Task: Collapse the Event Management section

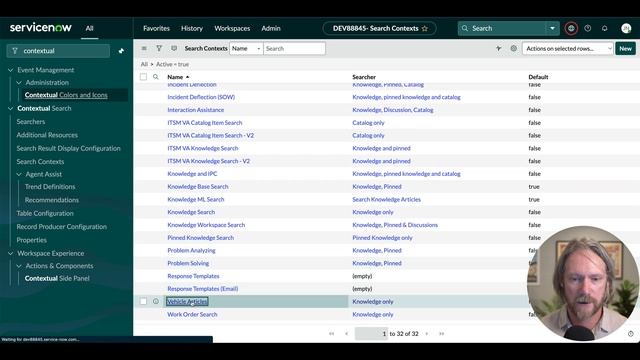Action: [11, 70]
